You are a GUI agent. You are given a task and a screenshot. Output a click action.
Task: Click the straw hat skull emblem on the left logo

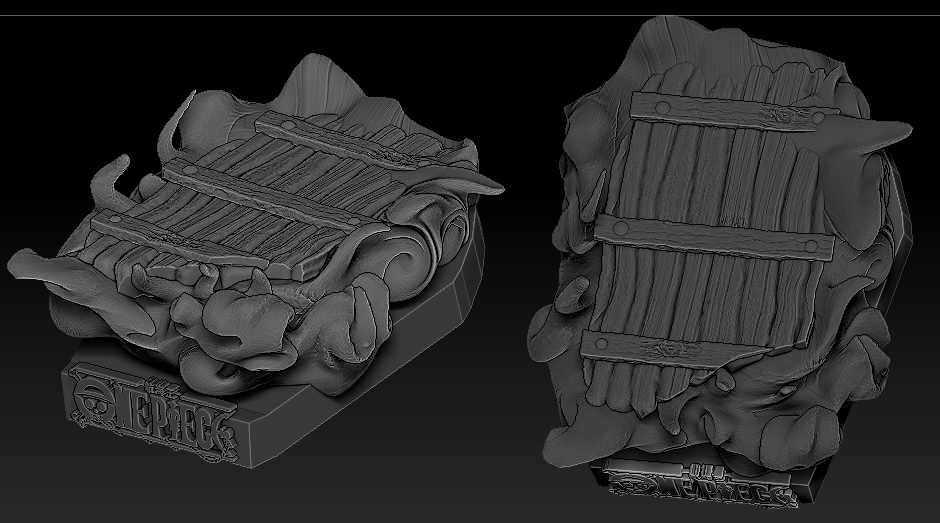94,402
